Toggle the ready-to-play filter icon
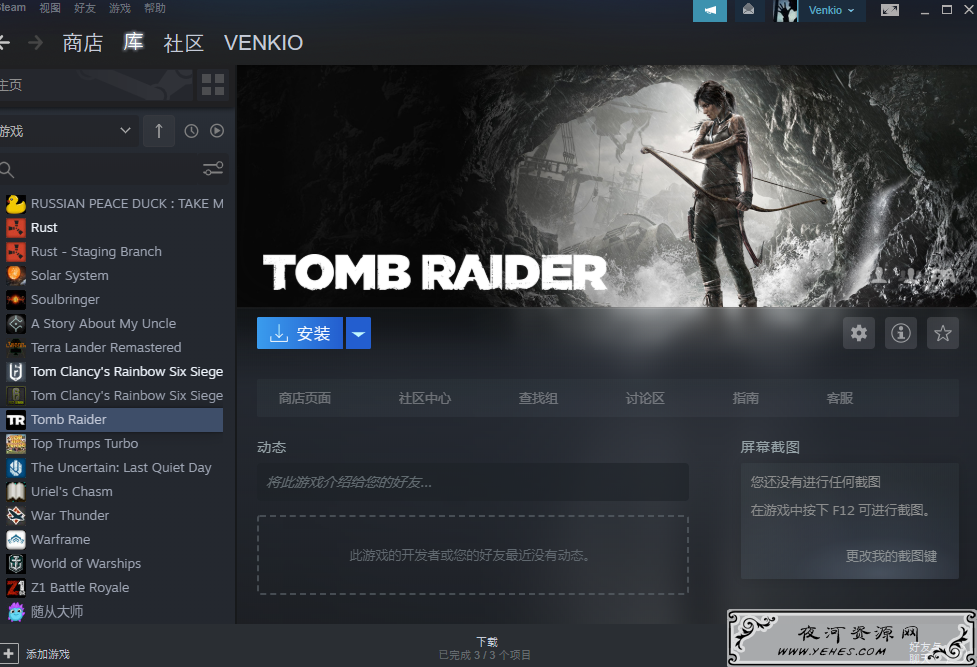Viewport: 977px width, 667px height. pyautogui.click(x=217, y=131)
